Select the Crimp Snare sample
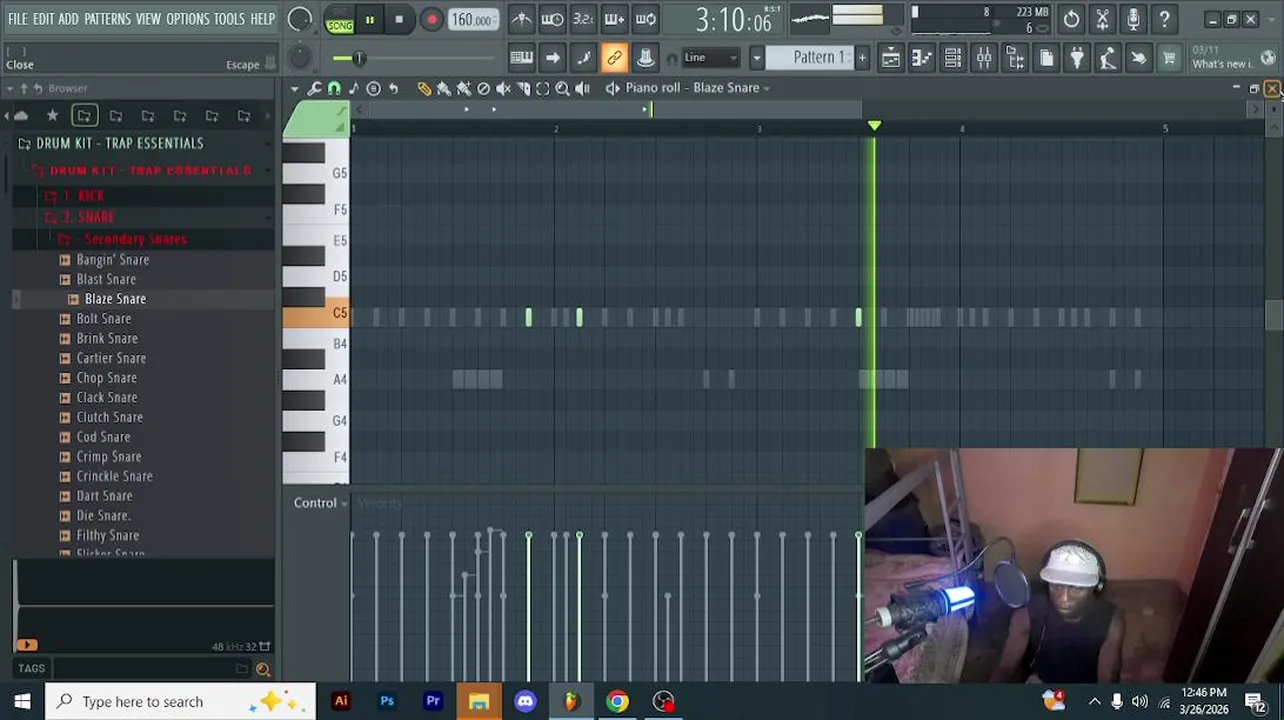Screen dimensions: 1284x720 [x=108, y=456]
